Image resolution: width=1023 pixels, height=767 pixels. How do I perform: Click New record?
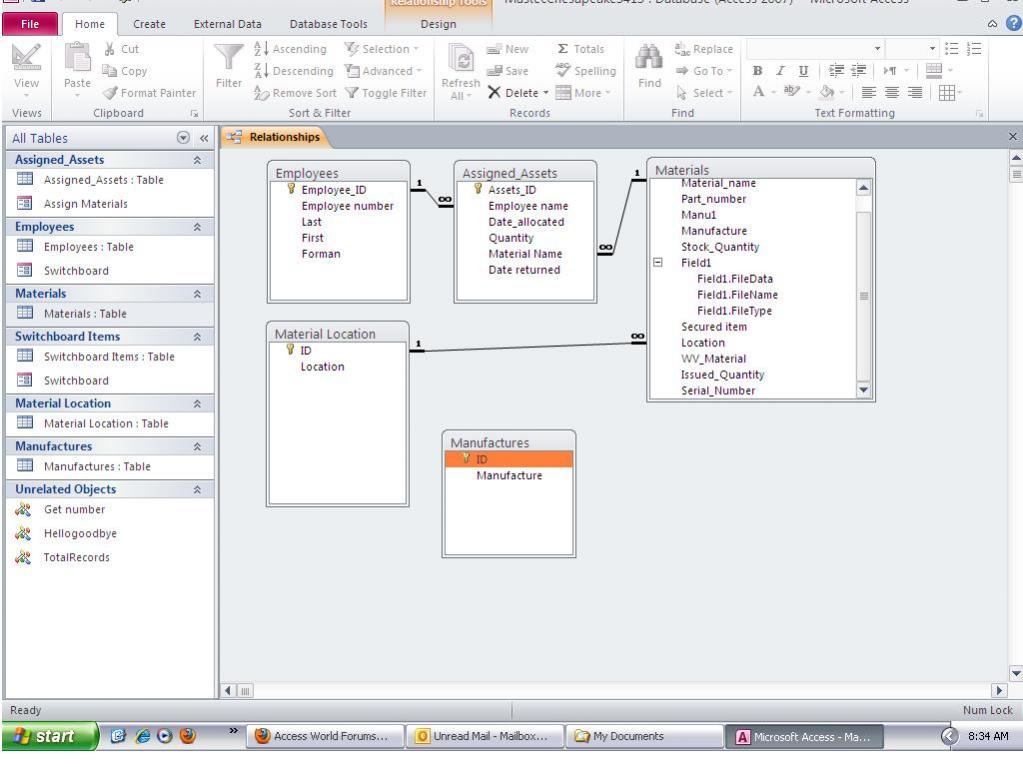point(508,49)
